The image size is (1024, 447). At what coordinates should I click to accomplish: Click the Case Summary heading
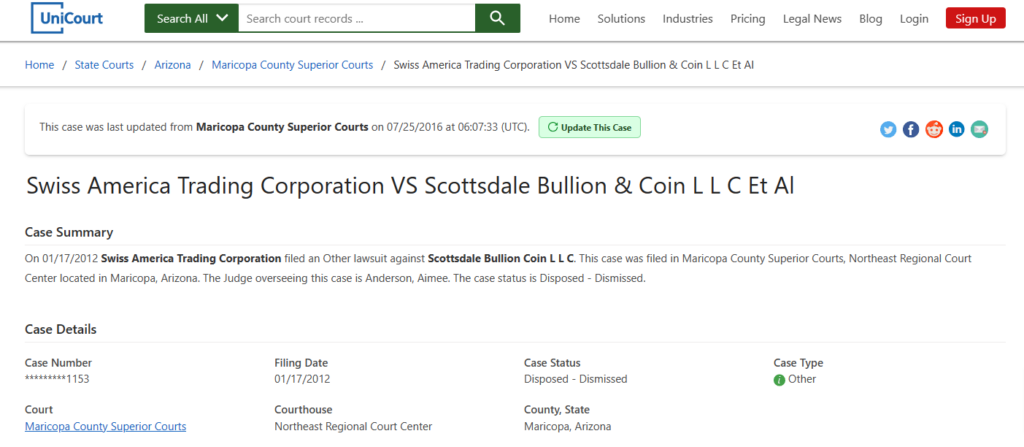pos(69,233)
